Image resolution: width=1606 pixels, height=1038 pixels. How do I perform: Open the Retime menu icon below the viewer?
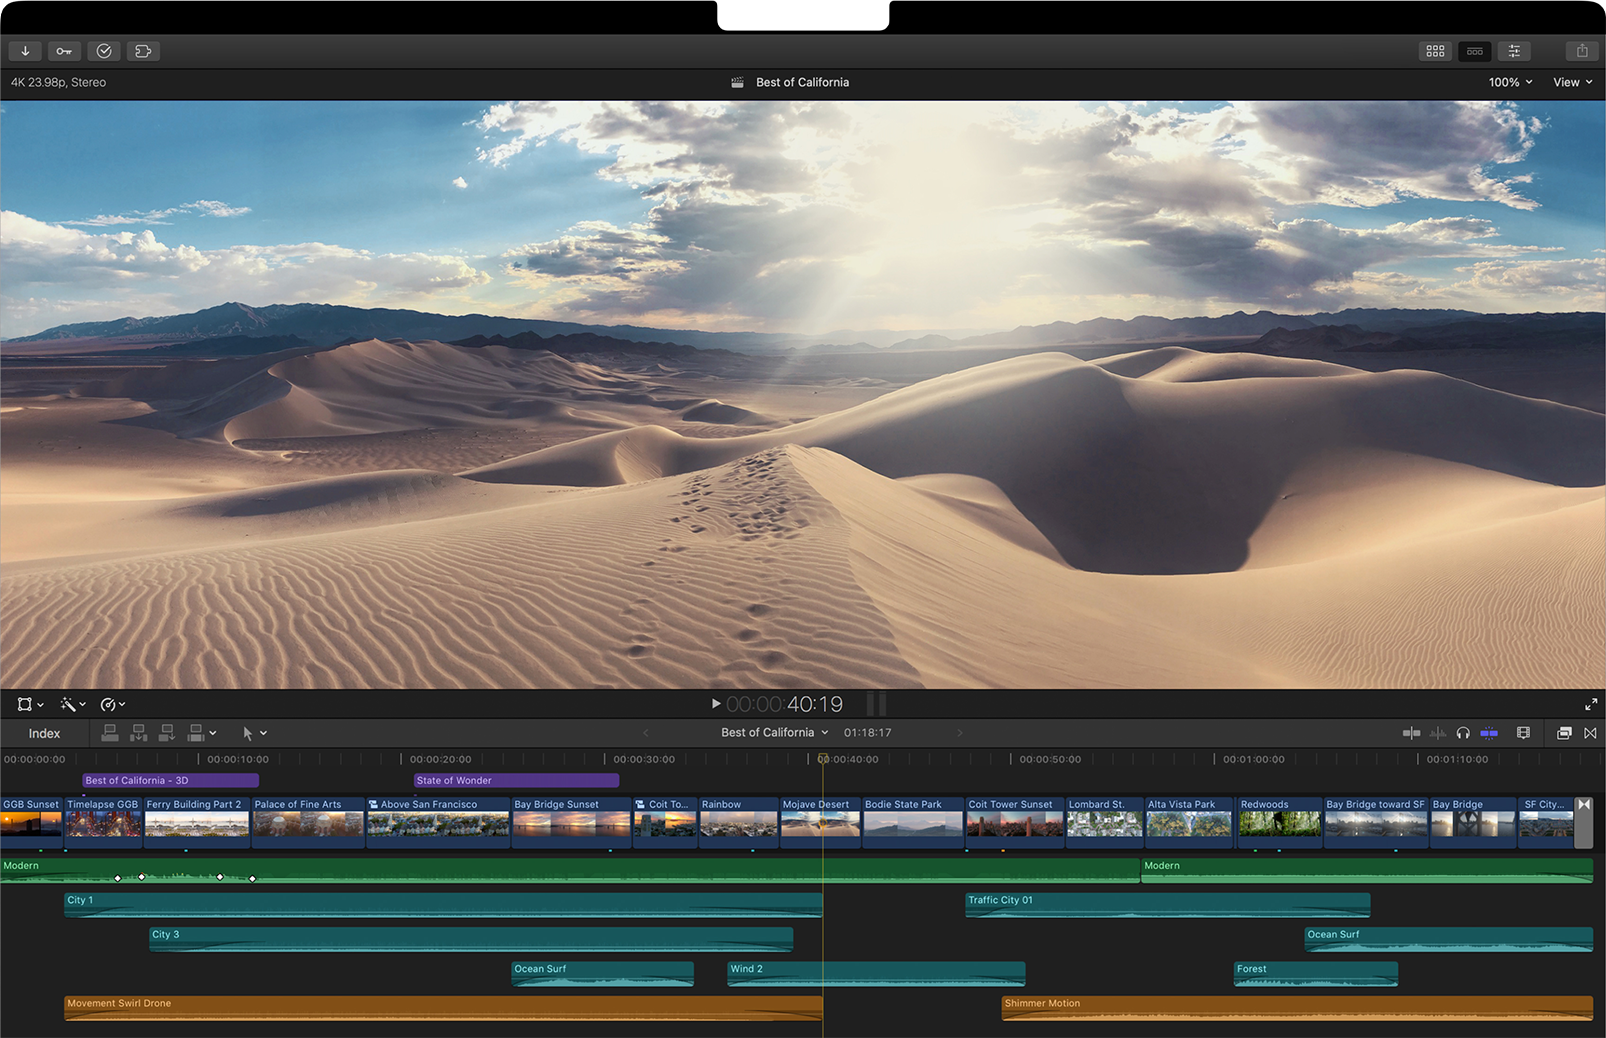click(112, 704)
